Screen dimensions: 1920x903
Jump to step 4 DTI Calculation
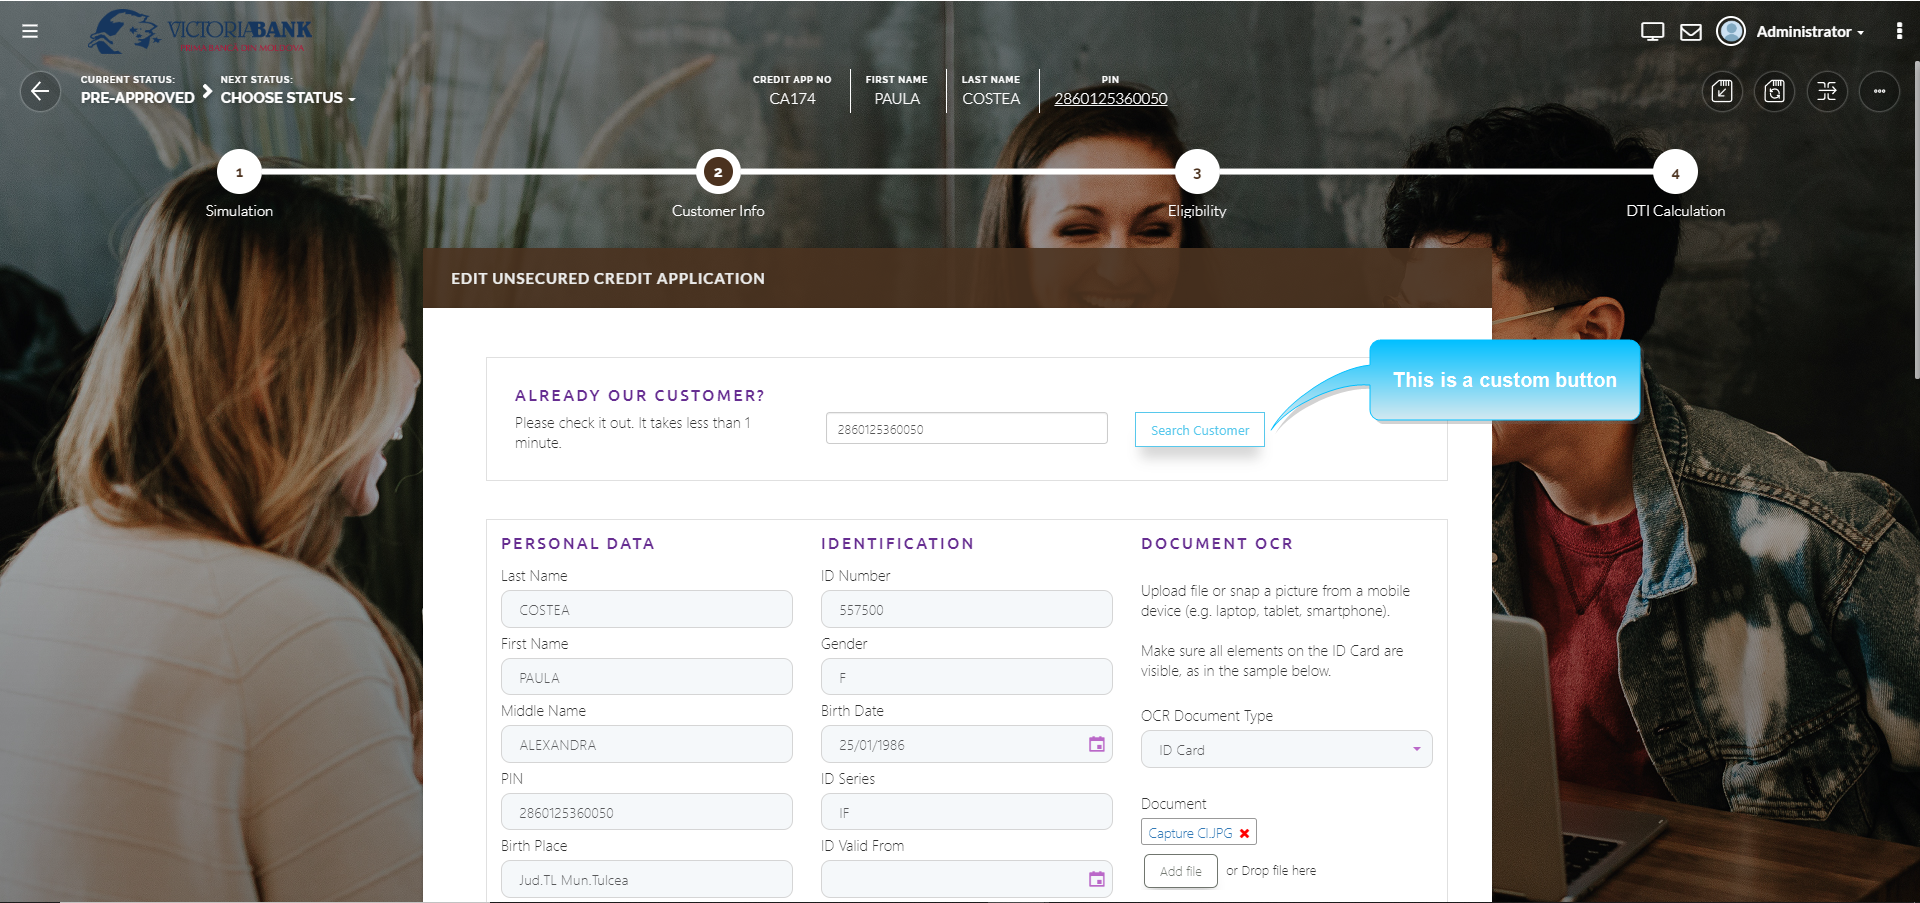[1675, 173]
